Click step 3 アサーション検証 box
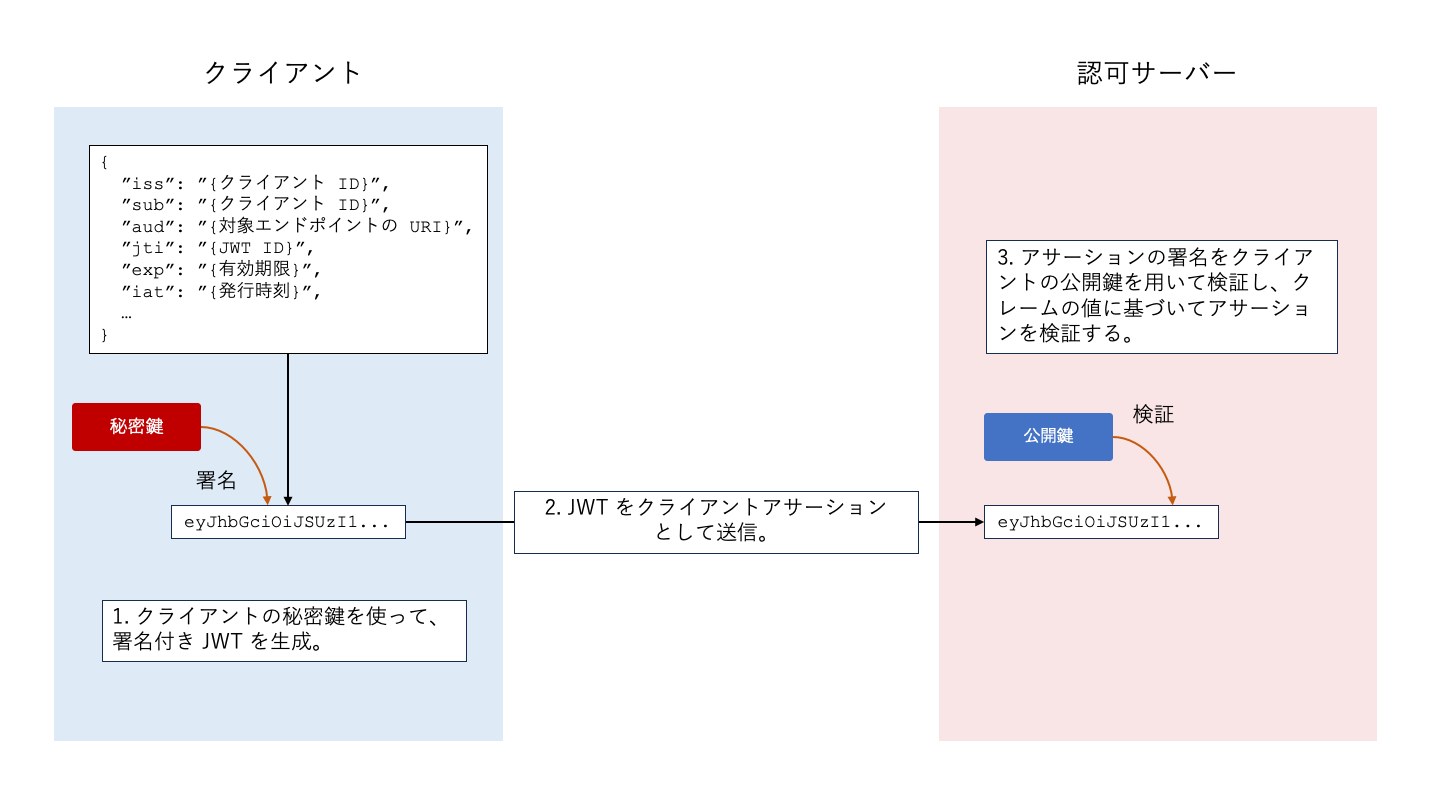Image resolution: width=1440 pixels, height=810 pixels. pos(1162,296)
